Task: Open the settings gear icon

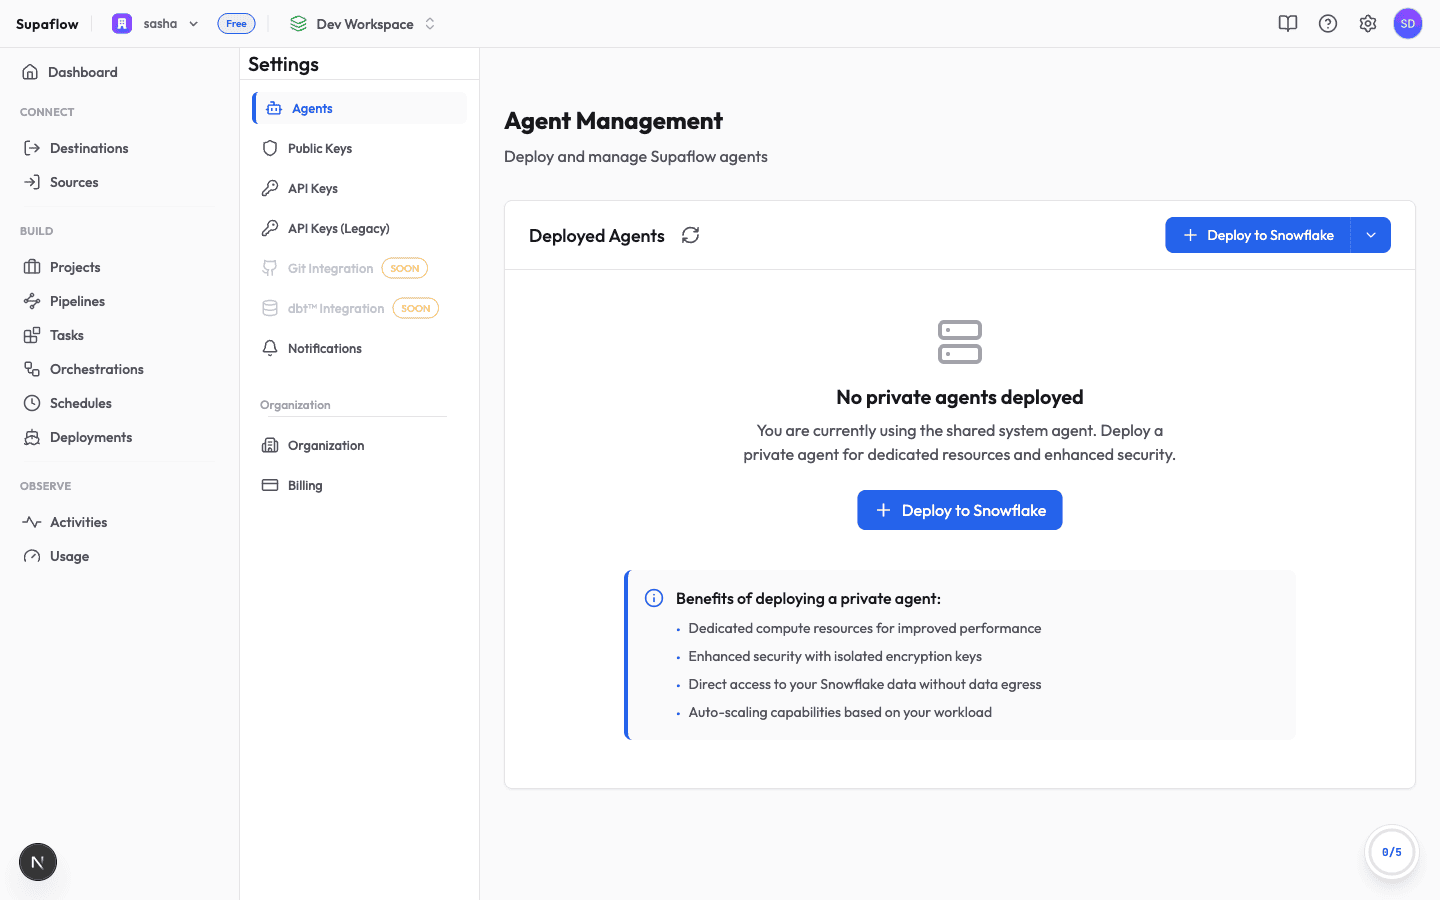Action: click(1368, 23)
